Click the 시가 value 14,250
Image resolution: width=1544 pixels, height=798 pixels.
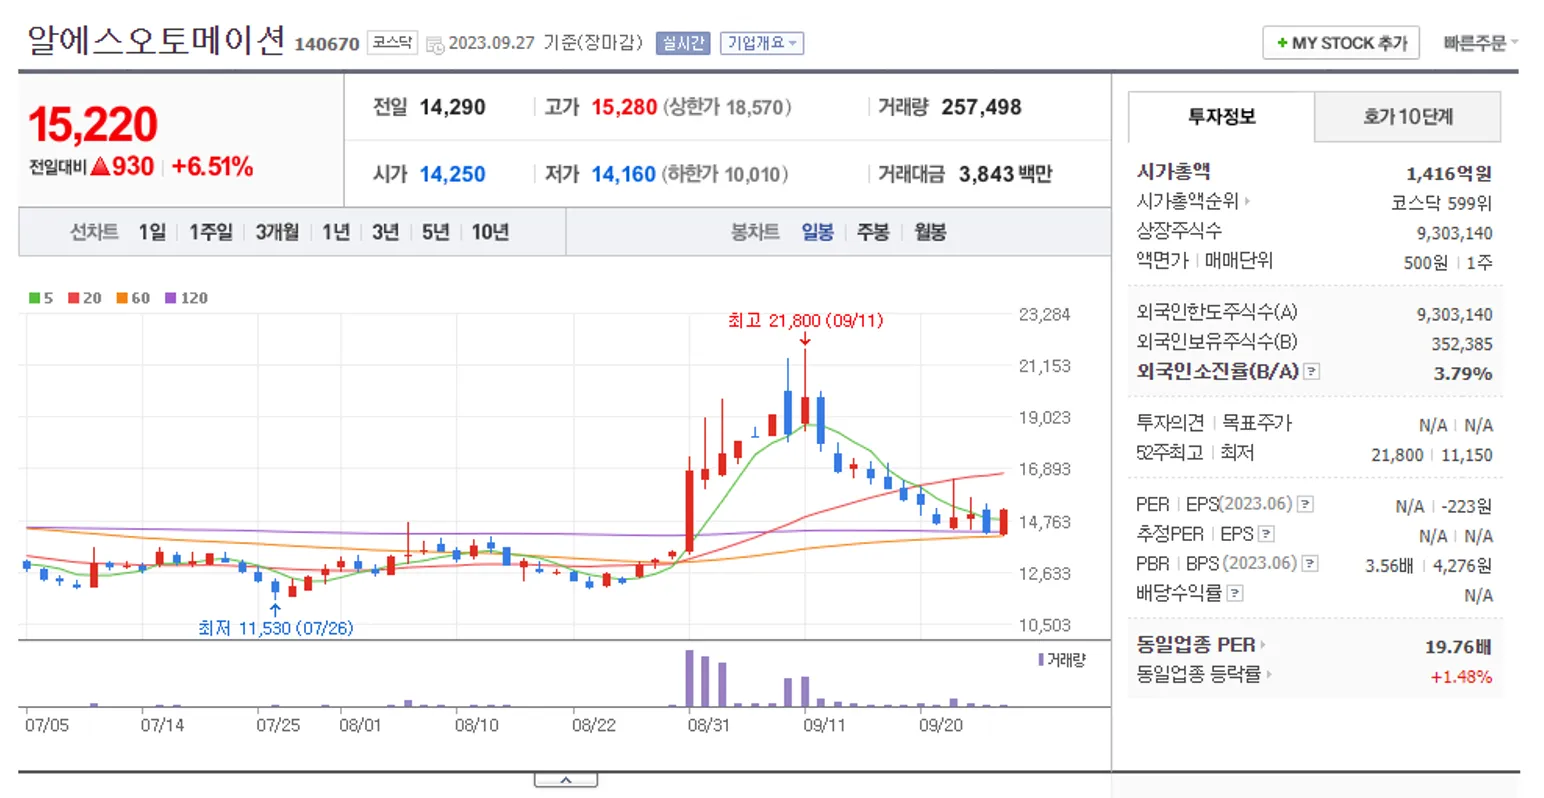coord(452,174)
